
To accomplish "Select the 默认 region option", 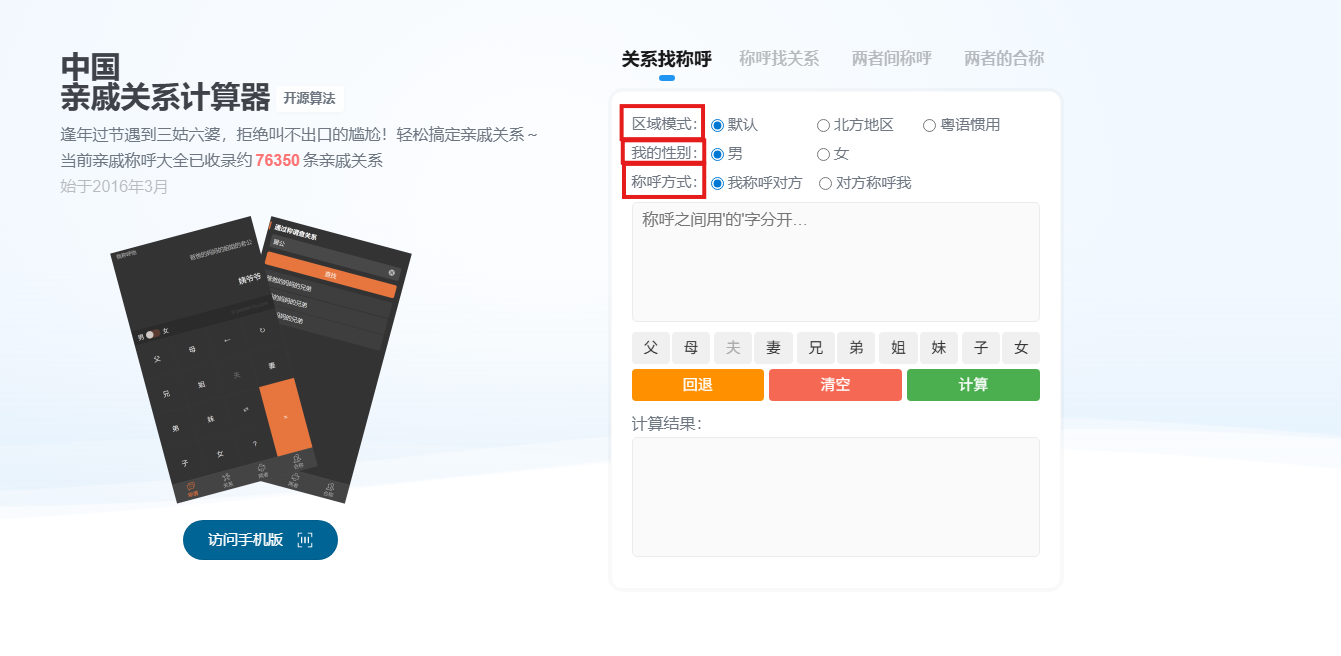I will tap(717, 125).
